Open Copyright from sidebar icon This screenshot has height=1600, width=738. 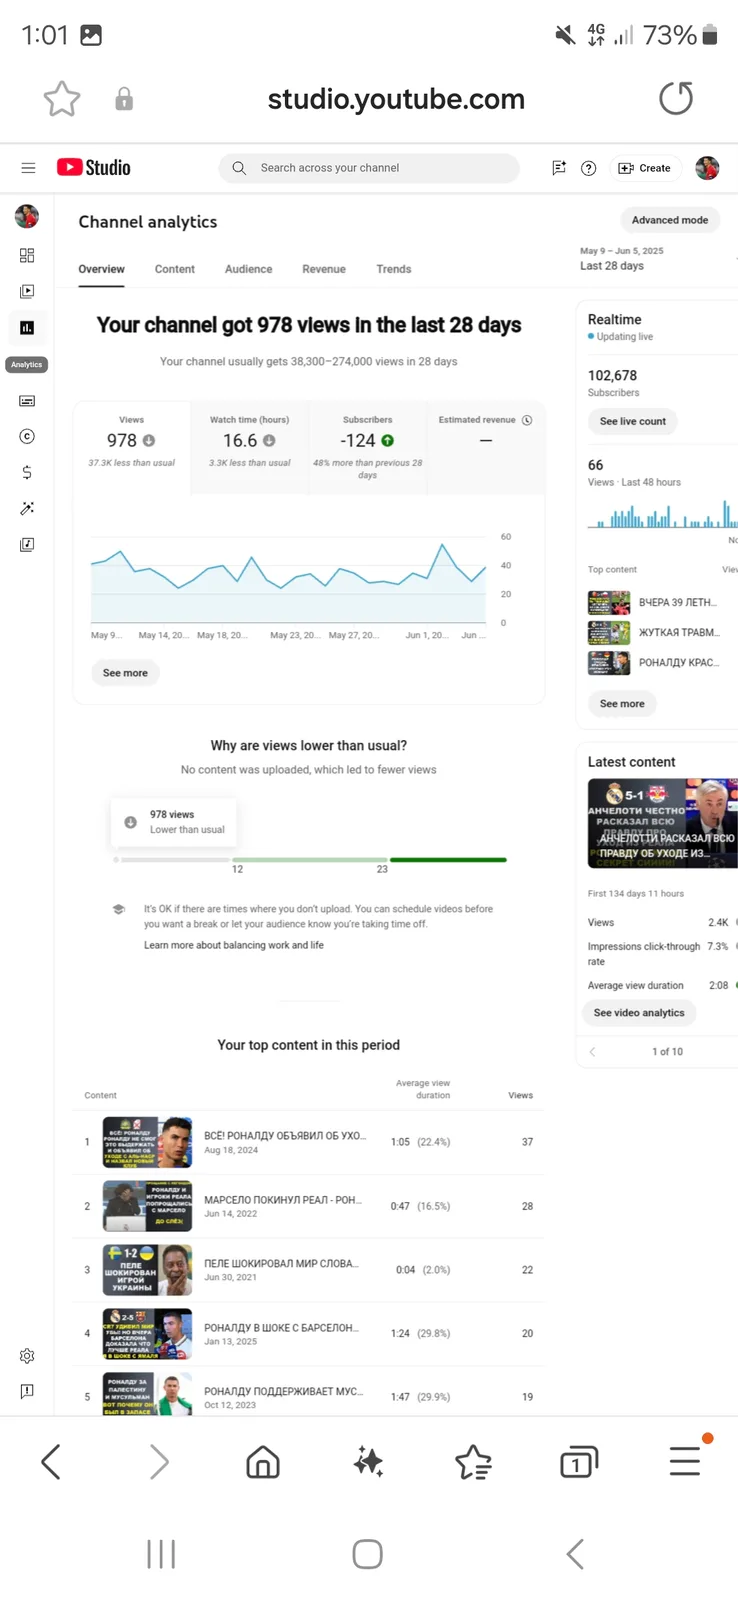pyautogui.click(x=27, y=436)
